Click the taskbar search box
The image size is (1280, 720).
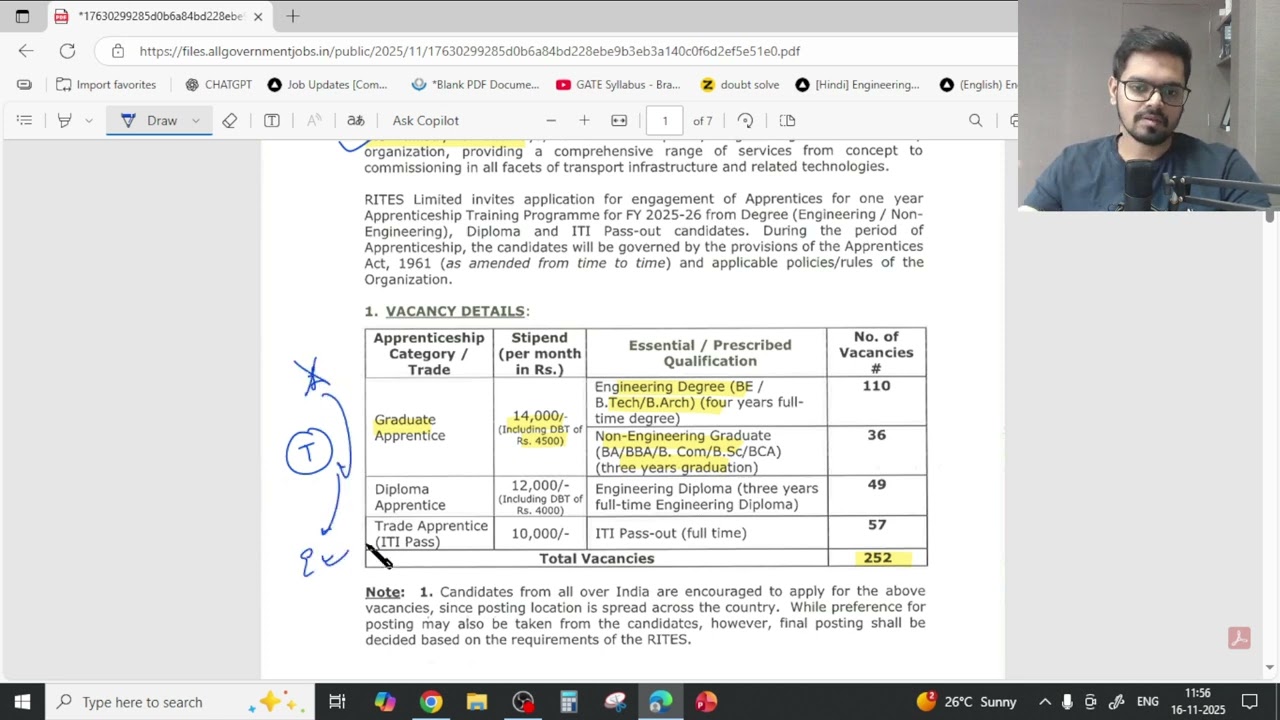(180, 702)
